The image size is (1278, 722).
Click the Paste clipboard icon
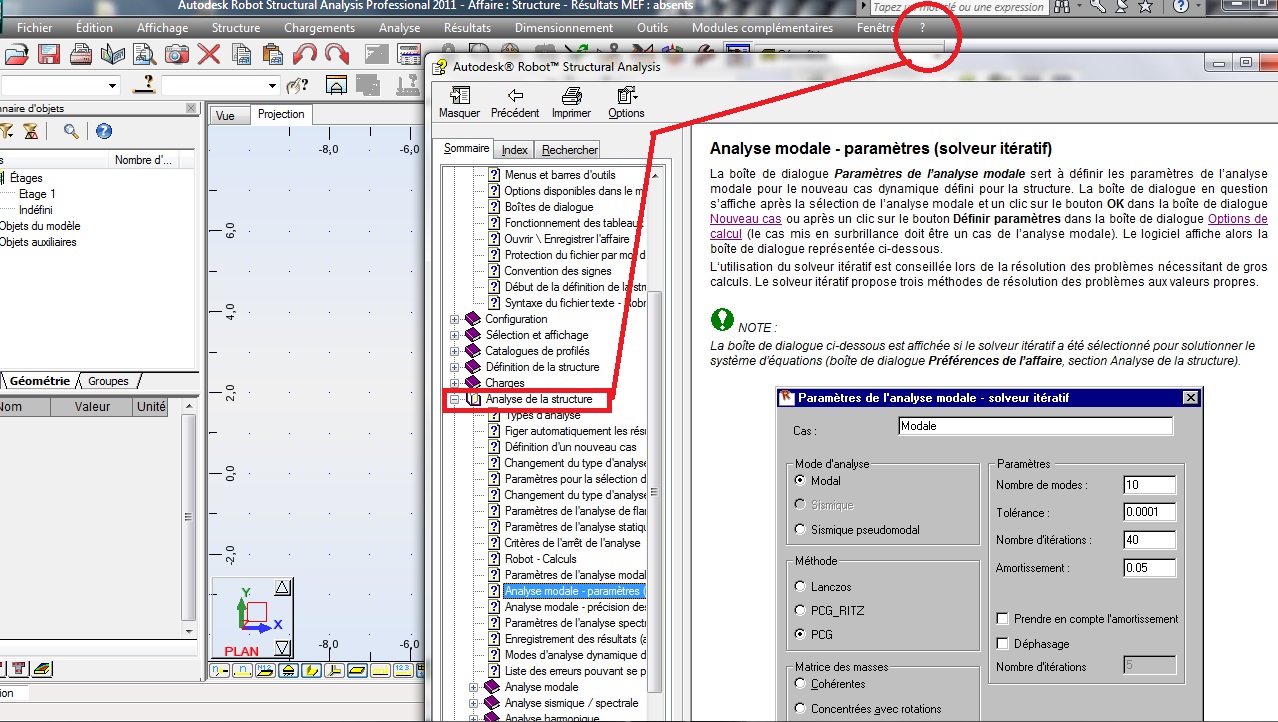click(273, 54)
